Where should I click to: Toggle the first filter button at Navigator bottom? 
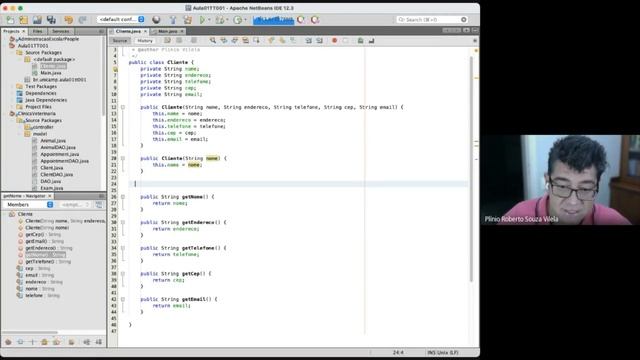pyautogui.click(x=8, y=342)
